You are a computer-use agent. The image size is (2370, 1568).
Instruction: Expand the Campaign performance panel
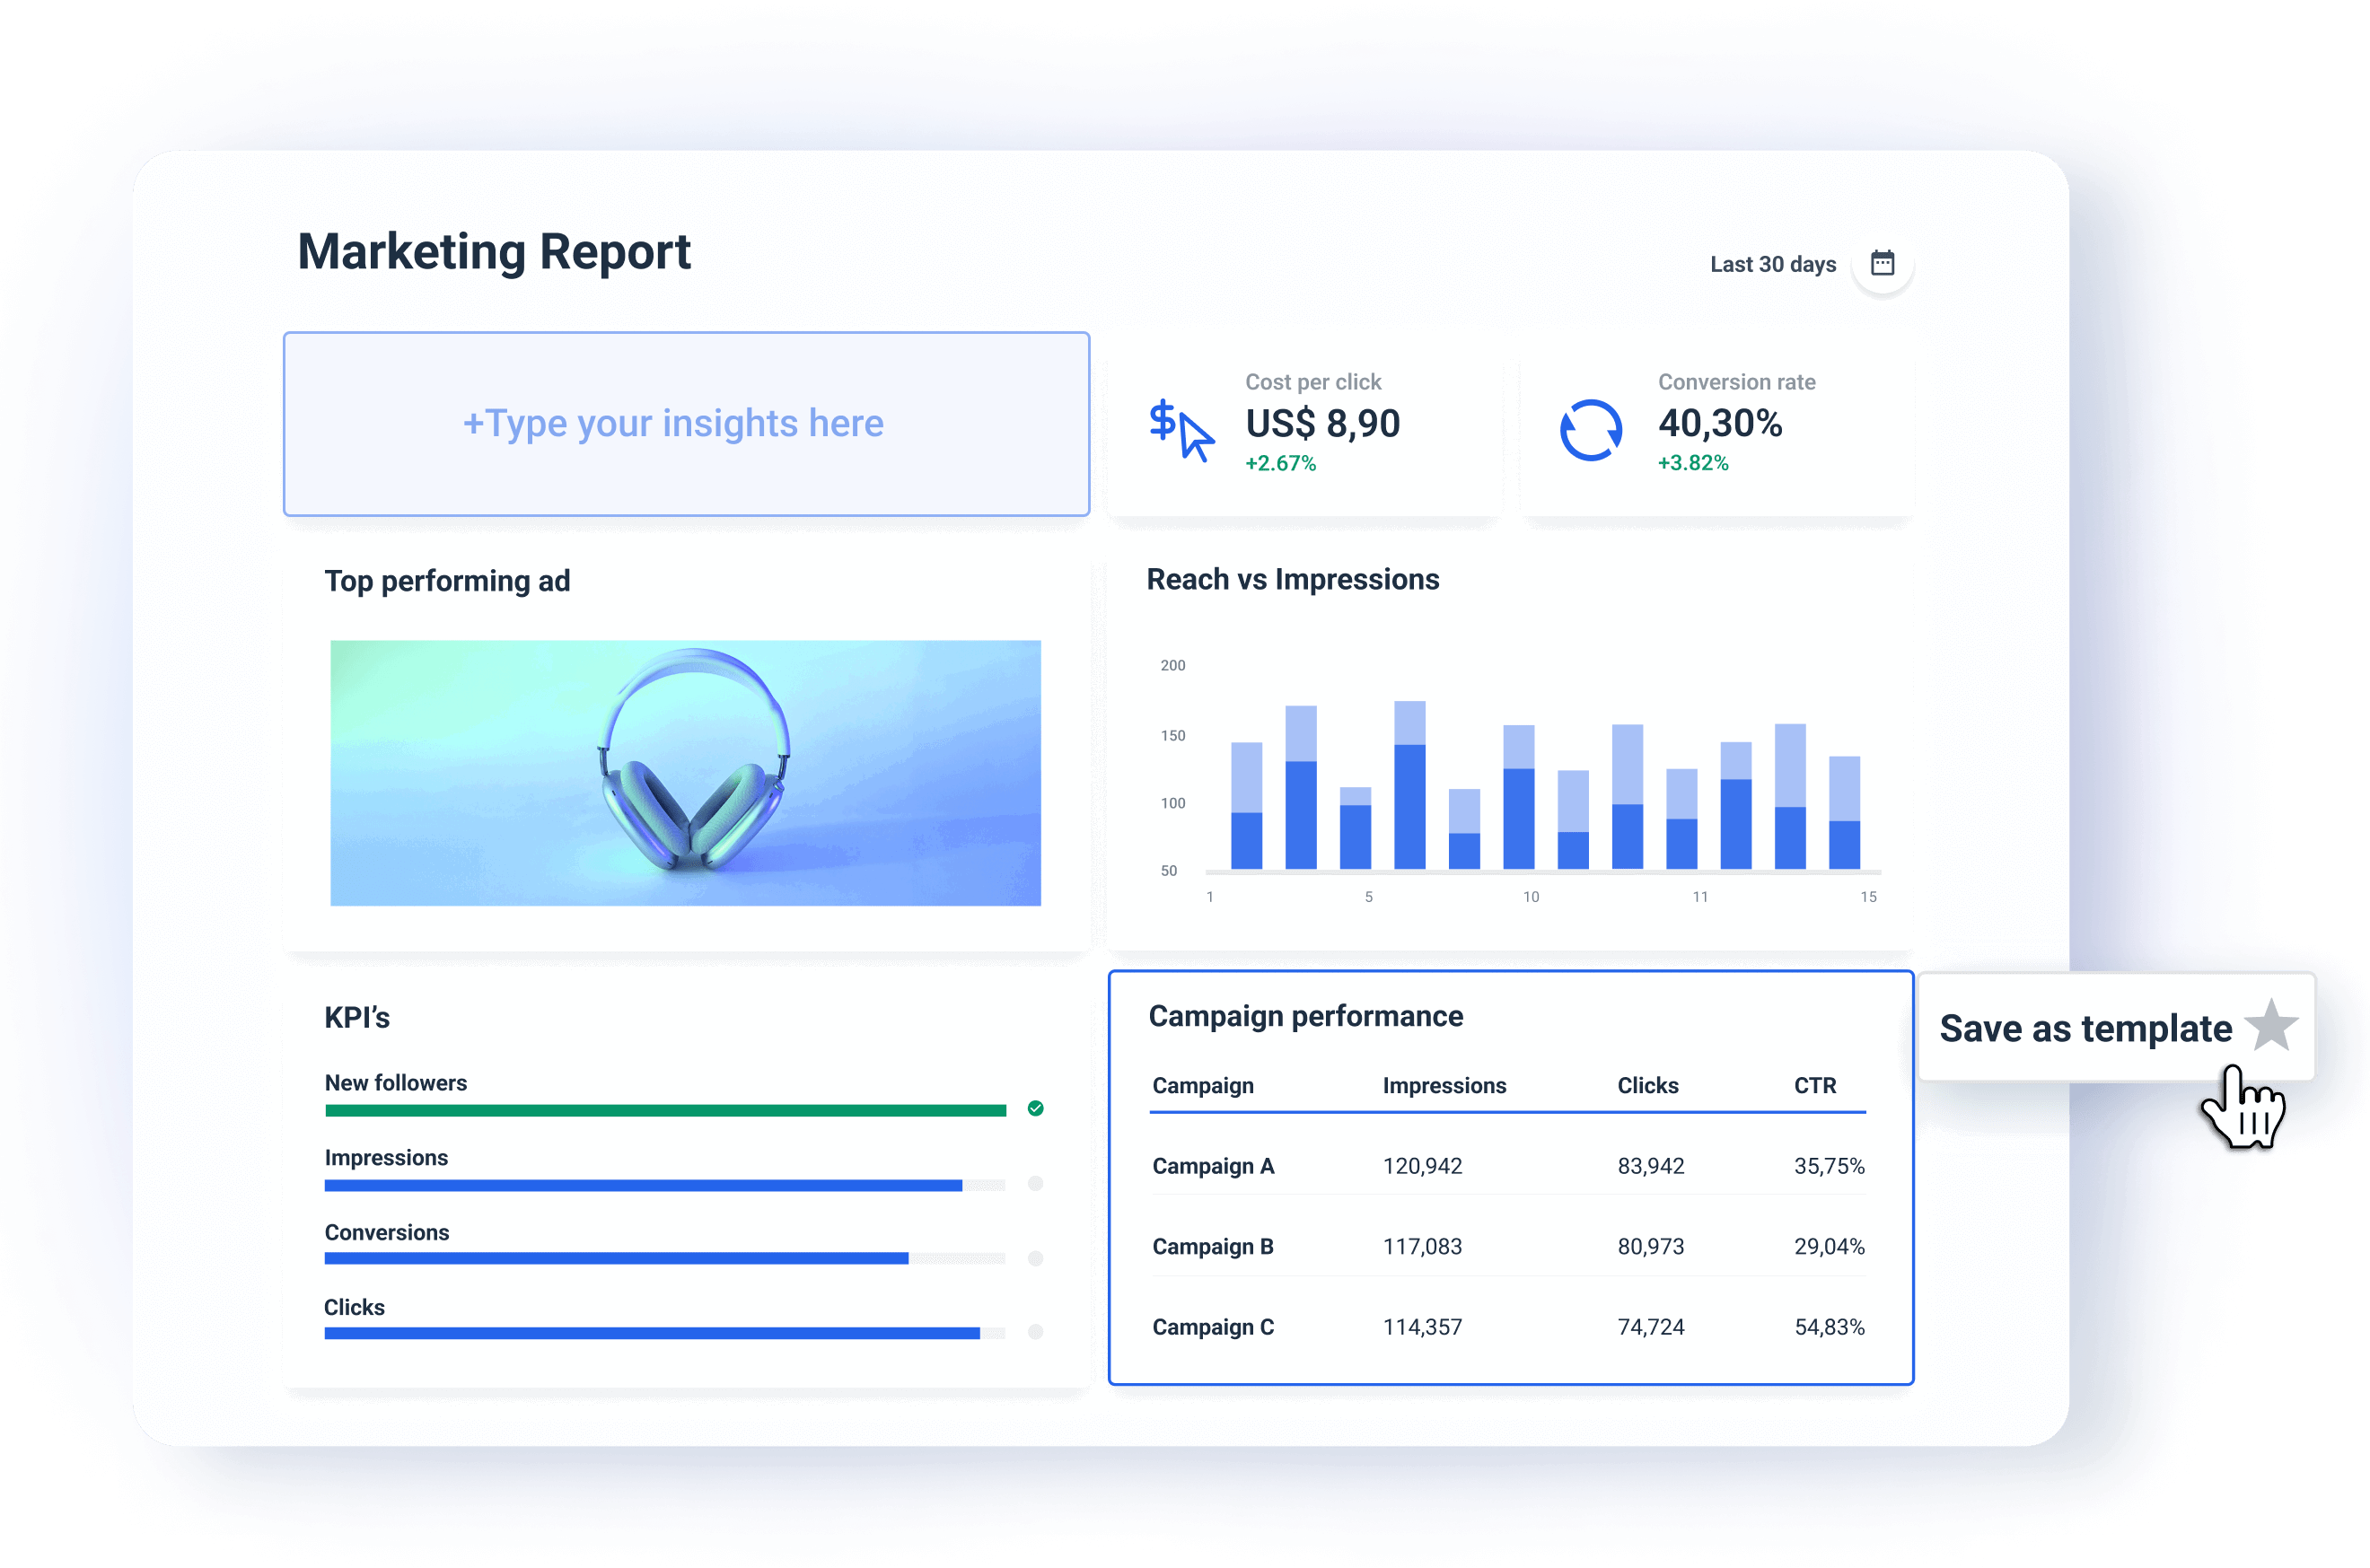point(1305,1015)
